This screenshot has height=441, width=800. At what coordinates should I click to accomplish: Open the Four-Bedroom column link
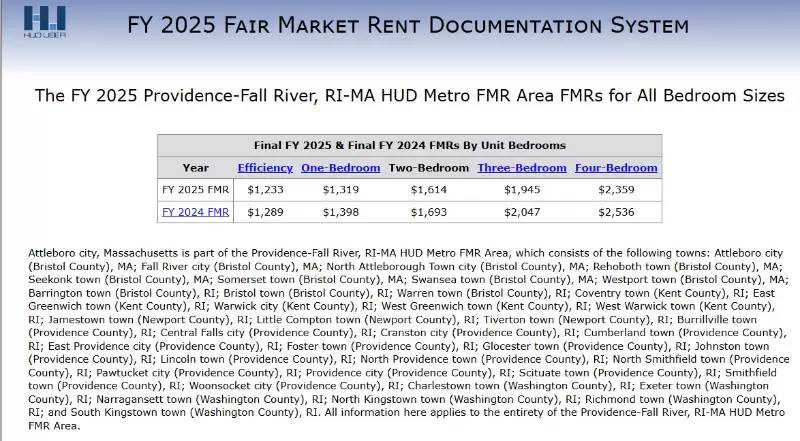click(x=616, y=168)
